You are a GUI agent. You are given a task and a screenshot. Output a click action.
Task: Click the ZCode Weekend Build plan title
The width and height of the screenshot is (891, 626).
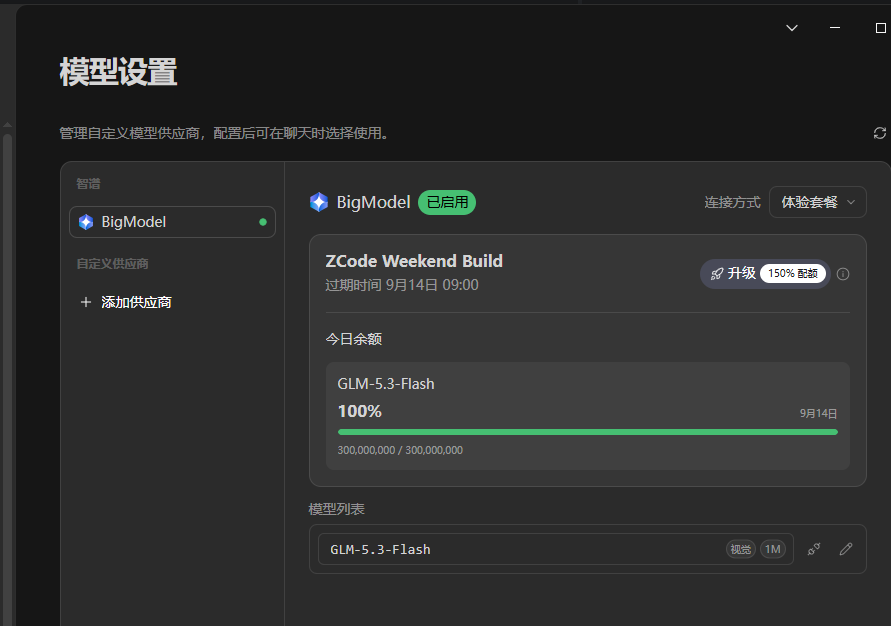(414, 261)
